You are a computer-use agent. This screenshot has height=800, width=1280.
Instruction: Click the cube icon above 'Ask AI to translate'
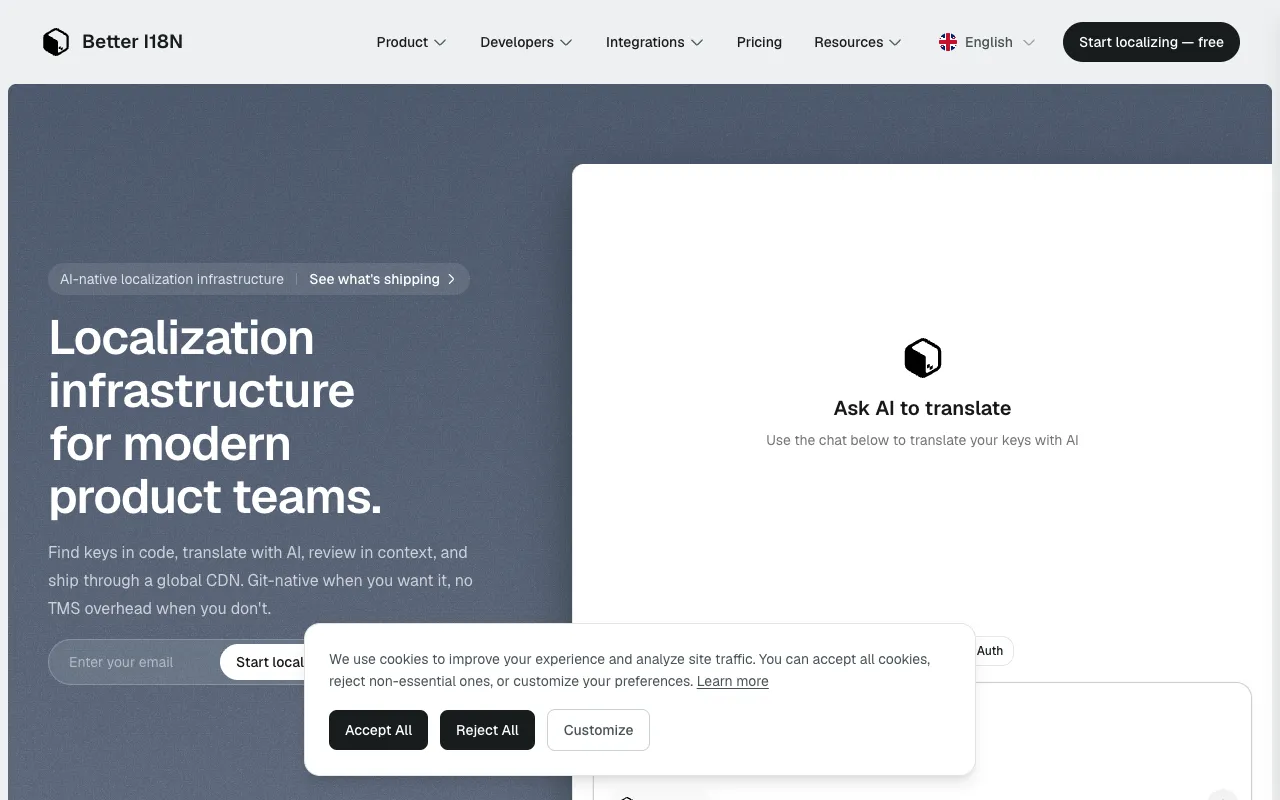[922, 357]
